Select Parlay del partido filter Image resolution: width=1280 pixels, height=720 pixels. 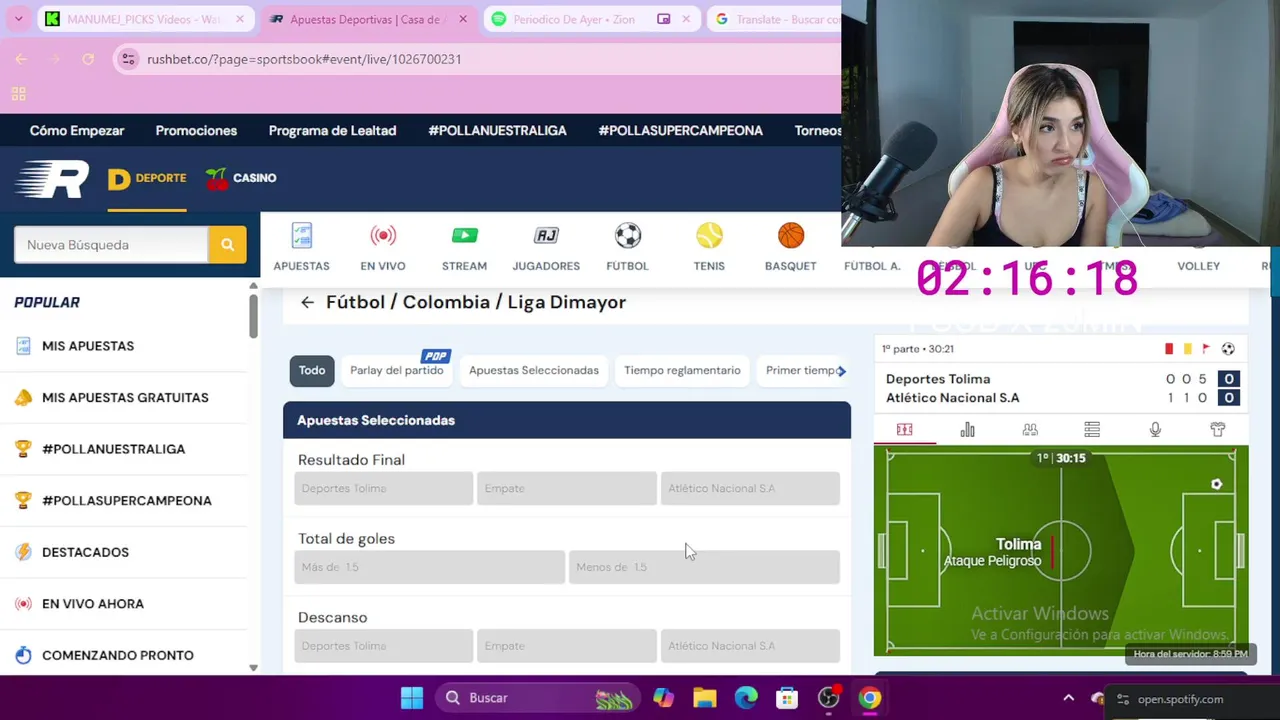[x=396, y=370]
